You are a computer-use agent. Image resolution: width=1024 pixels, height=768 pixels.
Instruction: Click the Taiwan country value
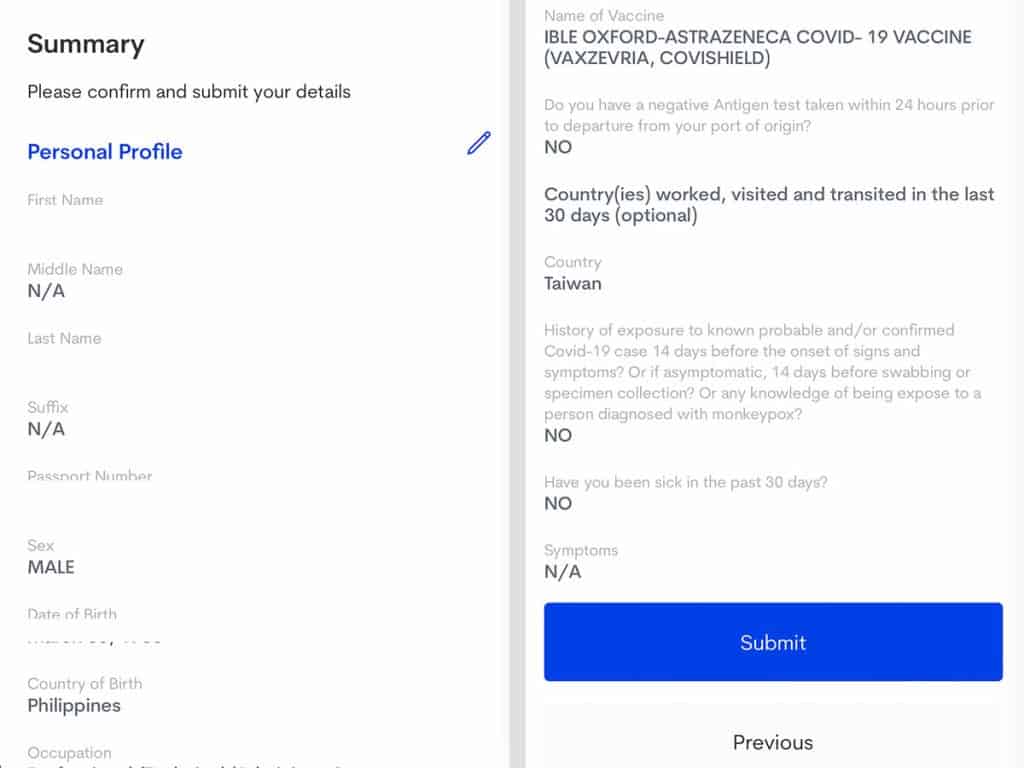tap(573, 283)
